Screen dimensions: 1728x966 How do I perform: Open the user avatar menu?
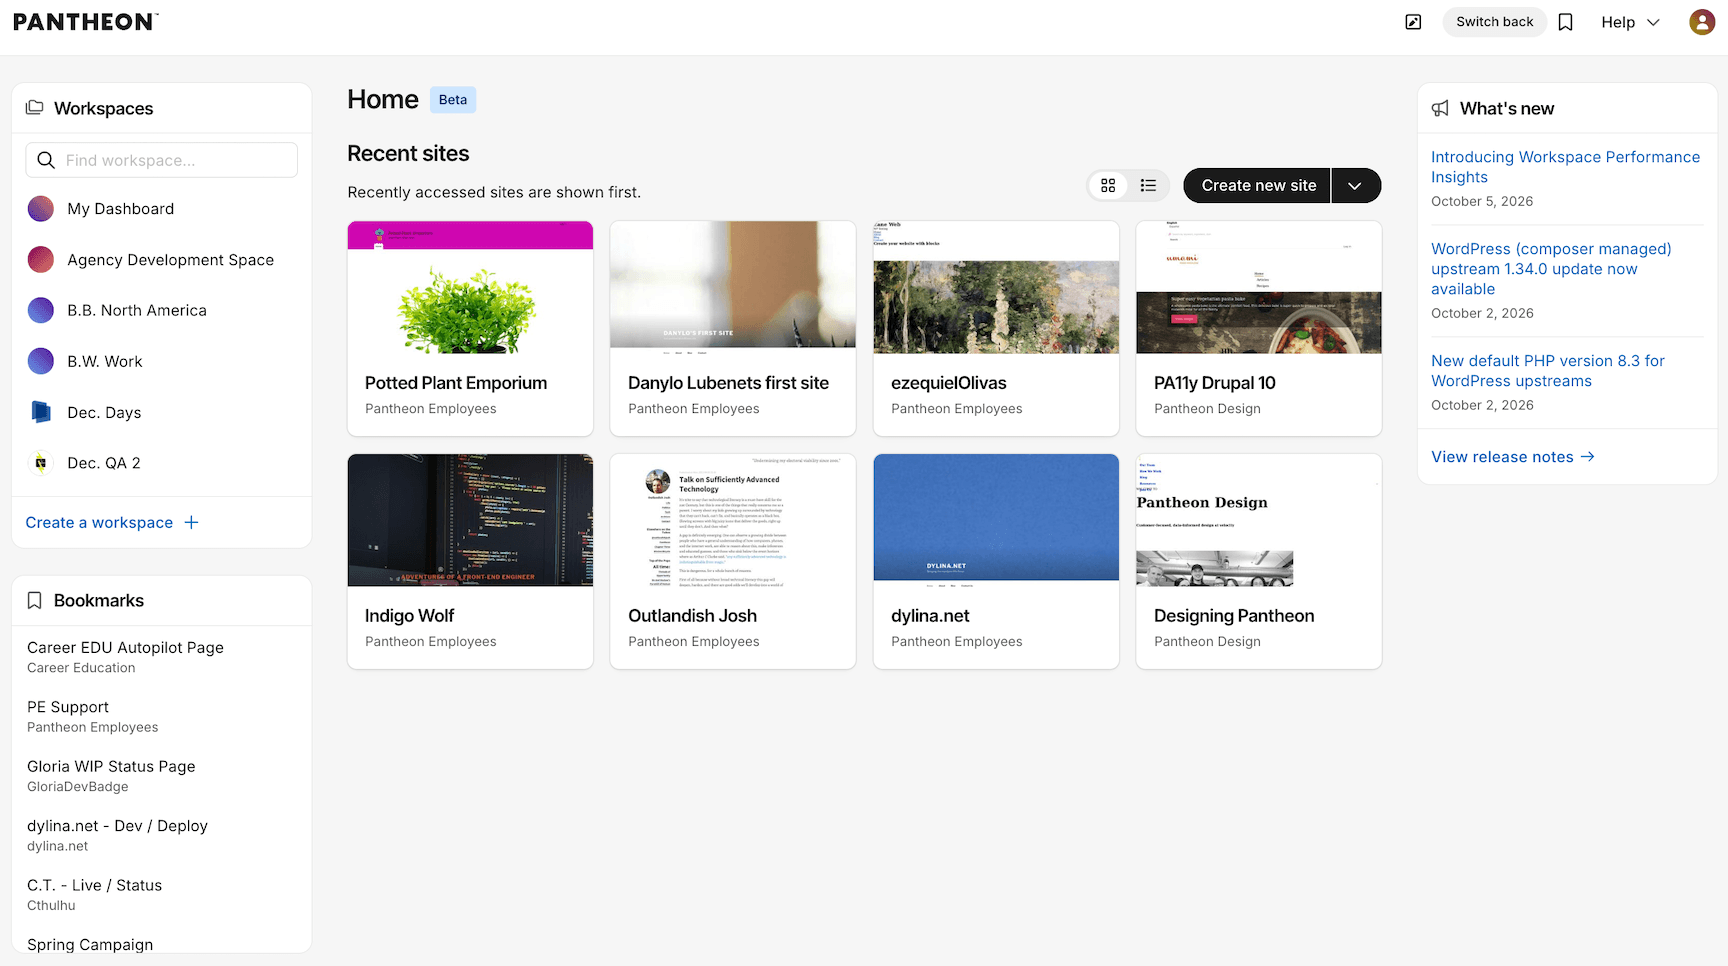[x=1702, y=22]
